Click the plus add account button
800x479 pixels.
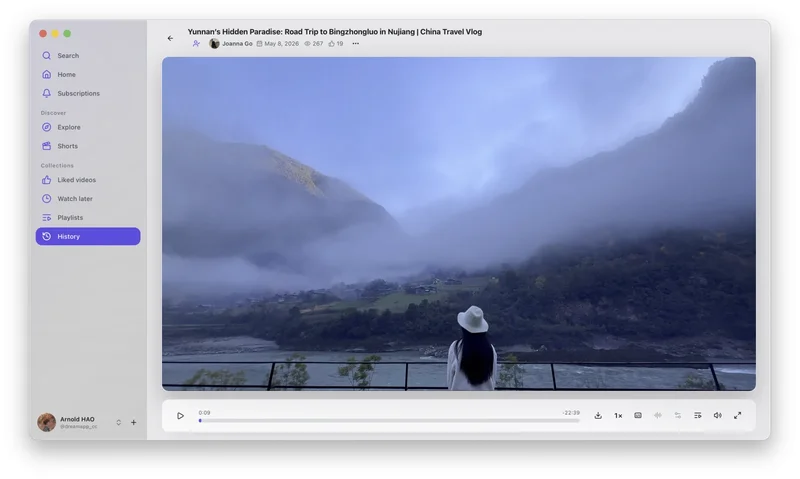[134, 422]
